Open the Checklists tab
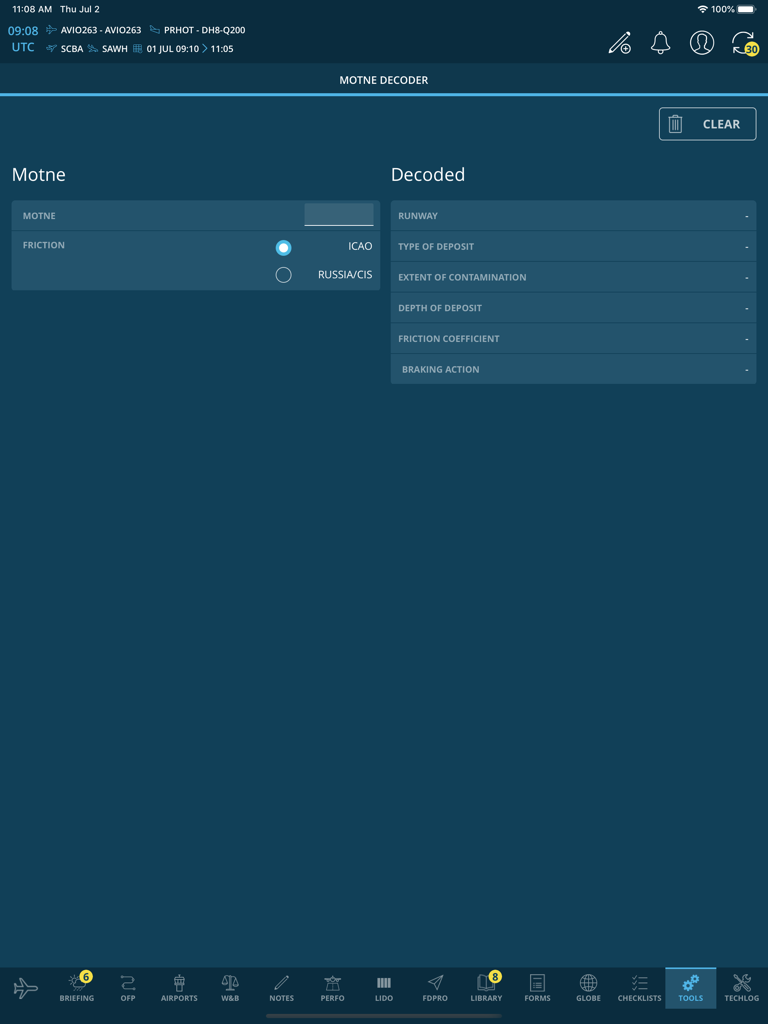This screenshot has width=768, height=1024. (x=639, y=988)
